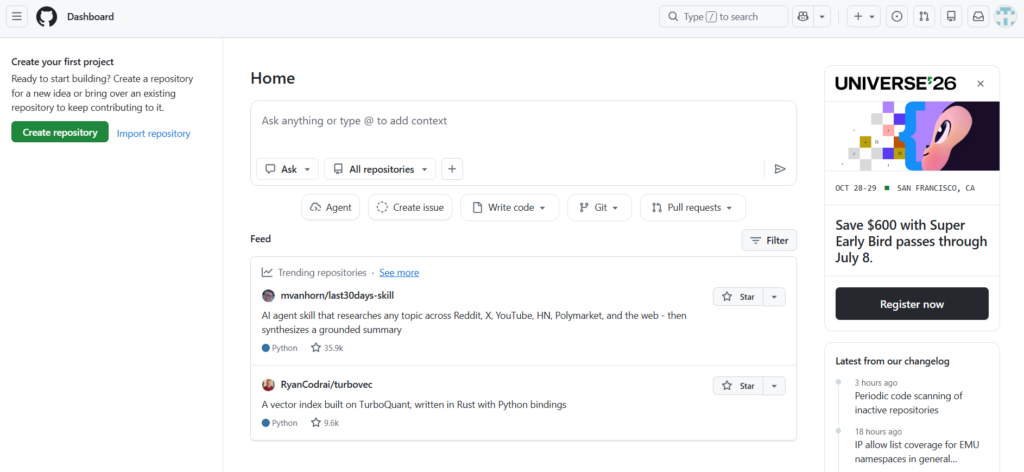Click the Latest from our changelog heading
Image resolution: width=1024 pixels, height=472 pixels.
pyautogui.click(x=892, y=360)
